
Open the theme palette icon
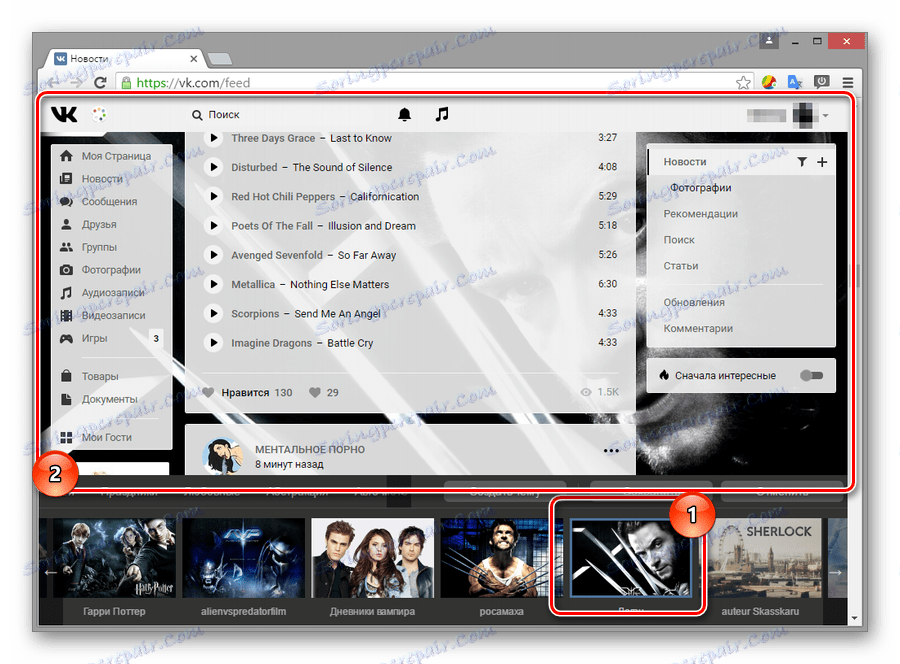pos(99,114)
